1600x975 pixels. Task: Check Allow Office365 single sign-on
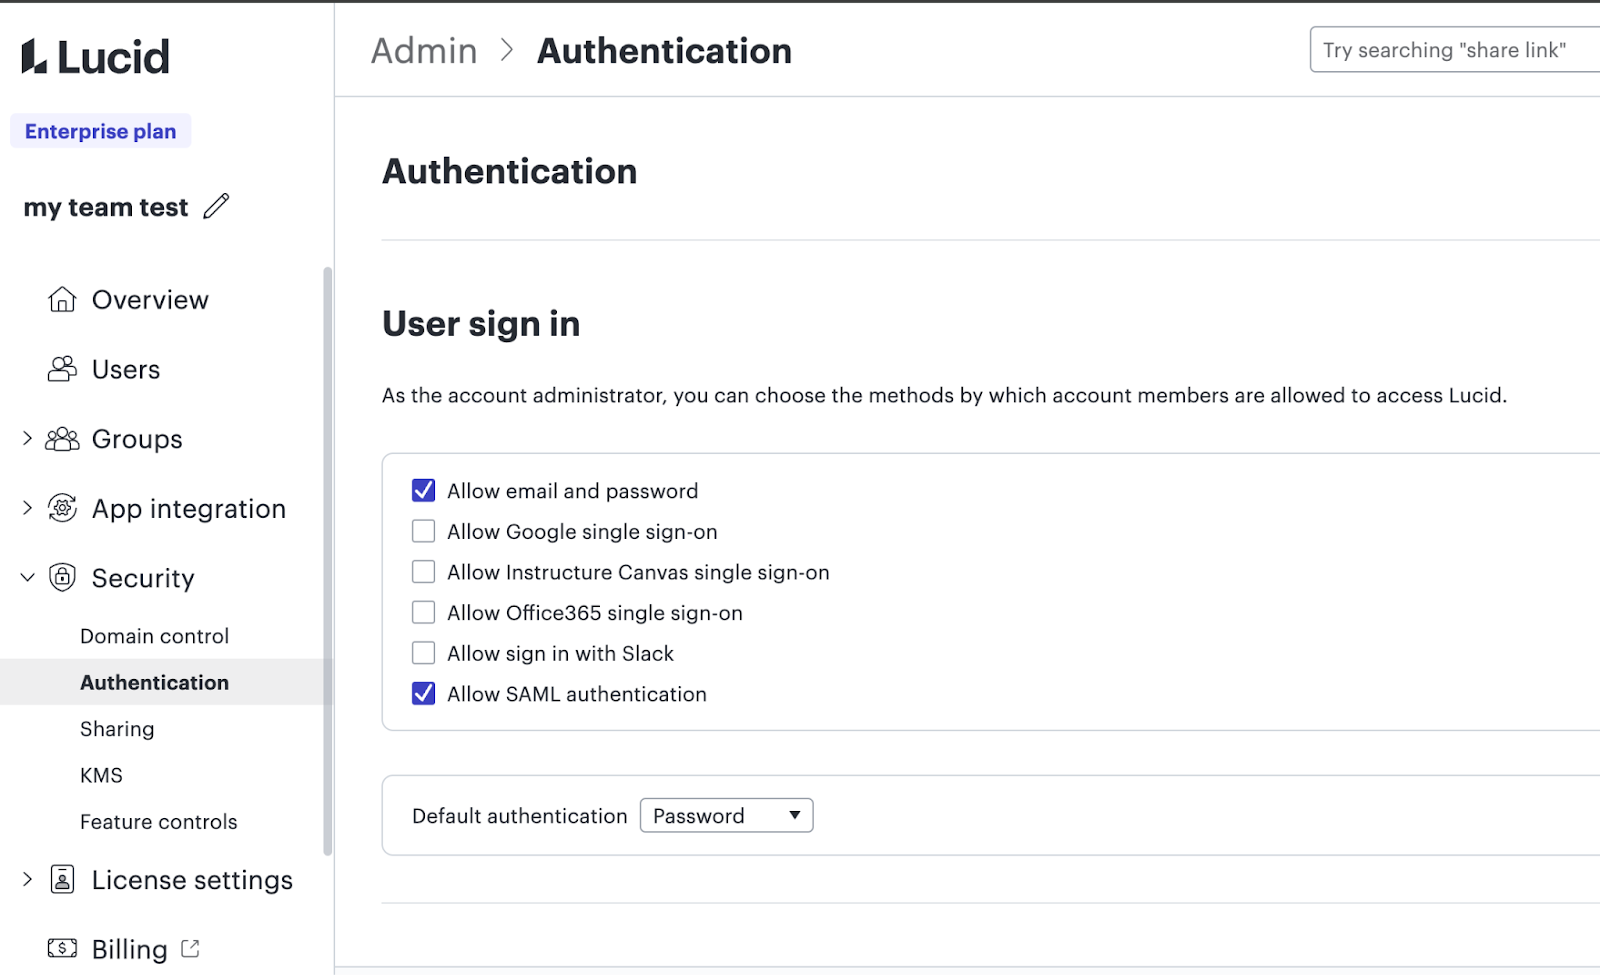coord(424,612)
